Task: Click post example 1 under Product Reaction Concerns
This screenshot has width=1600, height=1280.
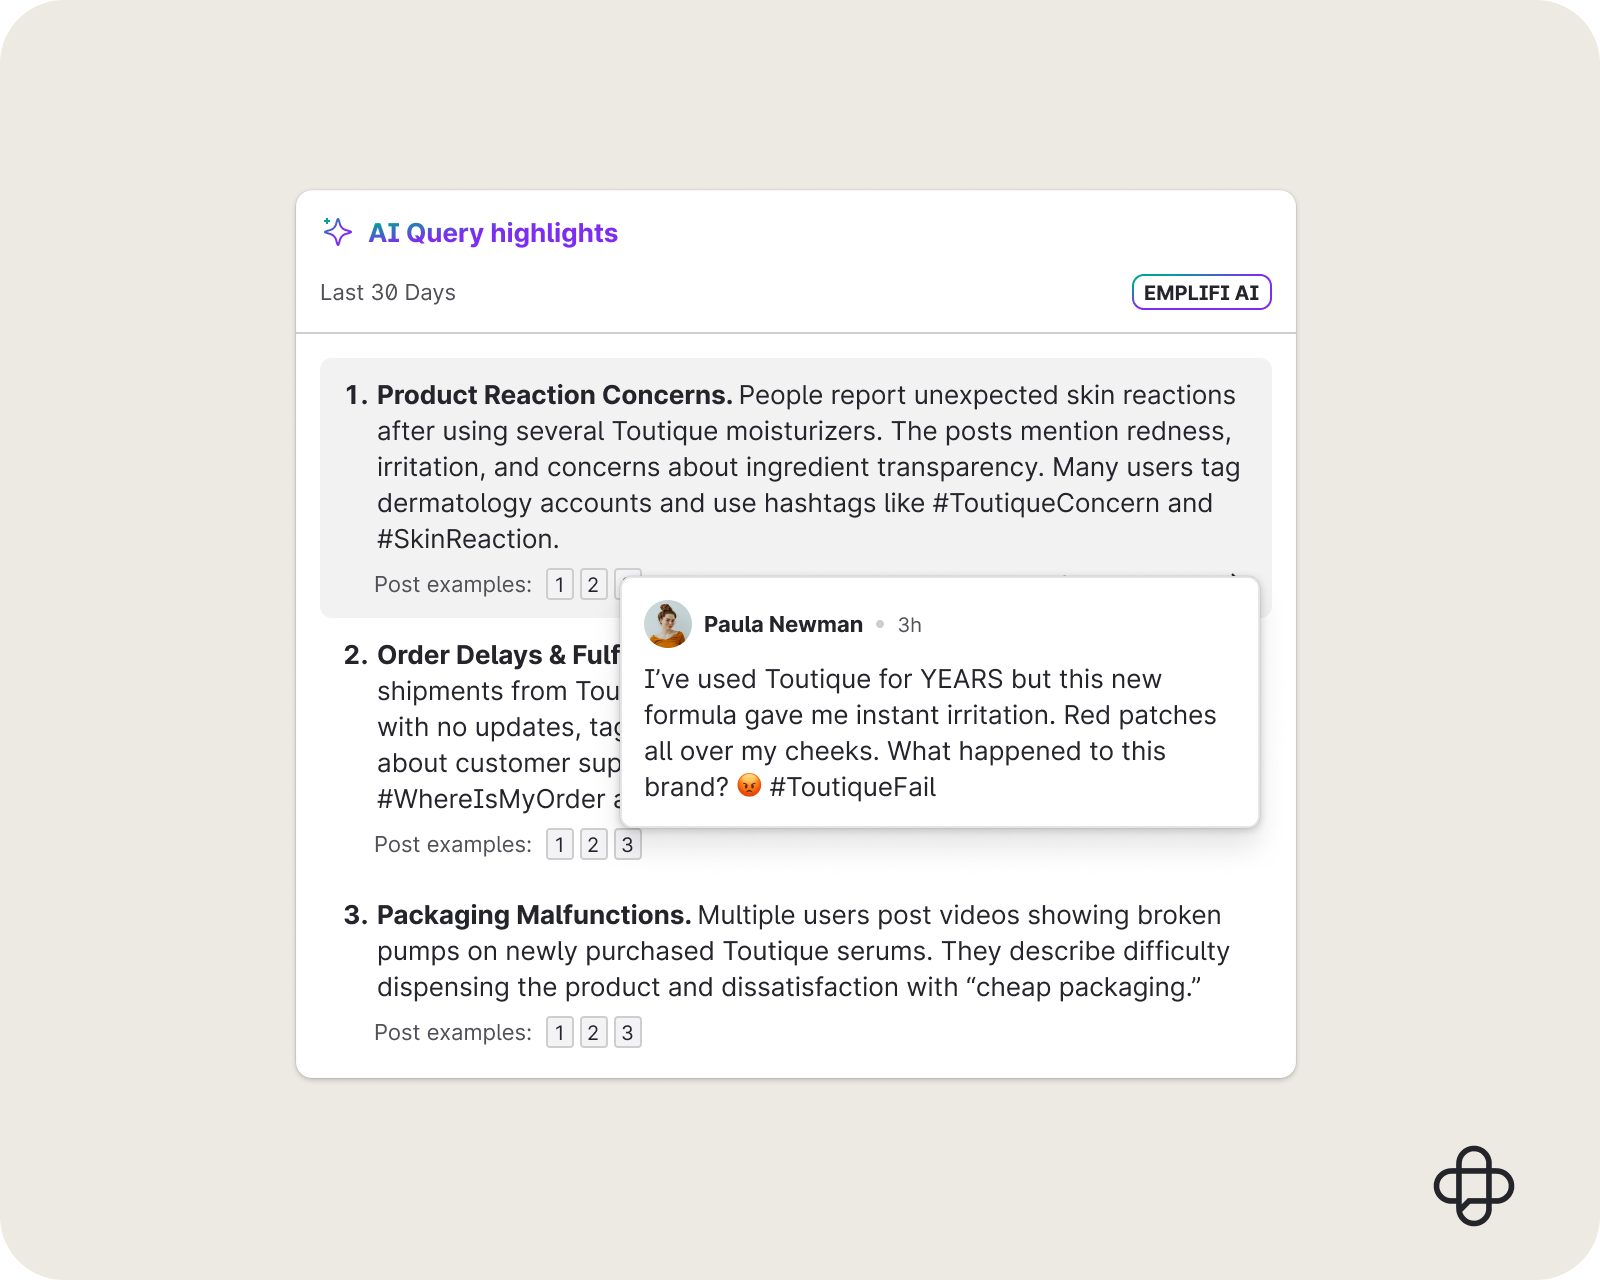Action: click(x=559, y=584)
